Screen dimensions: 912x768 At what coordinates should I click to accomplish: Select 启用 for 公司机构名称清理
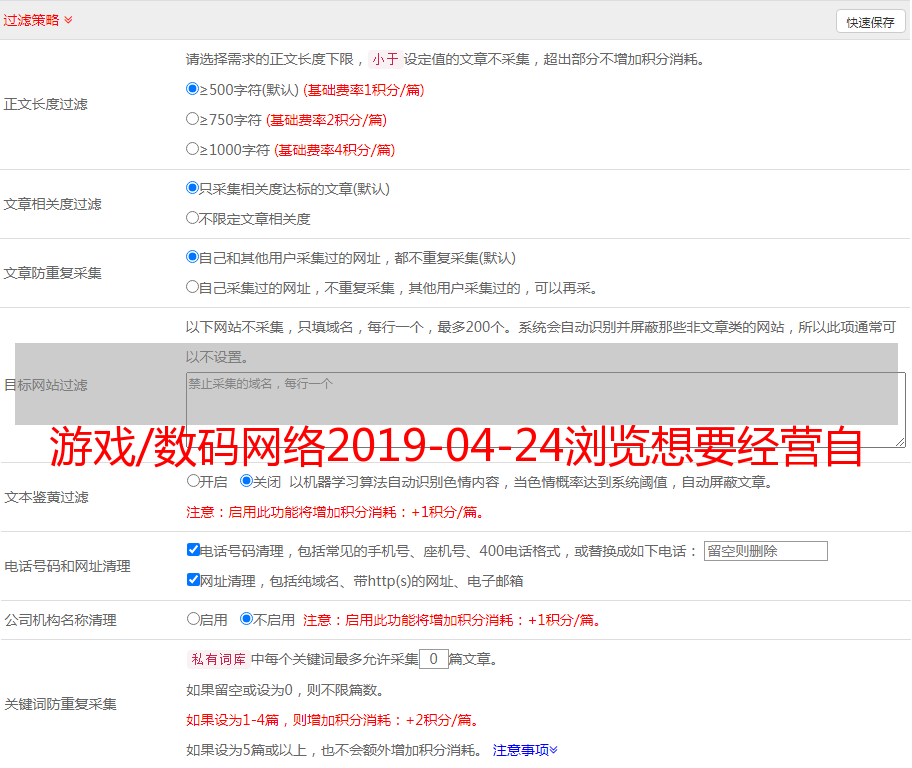click(x=193, y=619)
